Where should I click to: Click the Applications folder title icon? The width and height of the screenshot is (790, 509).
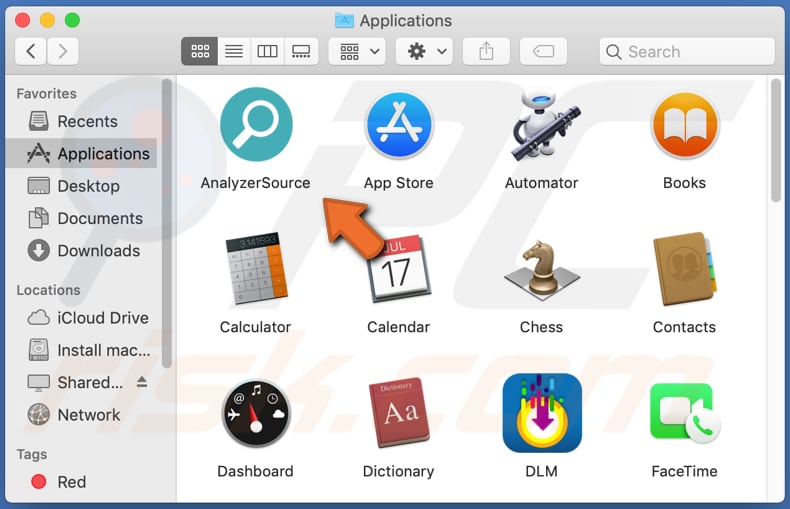coord(345,20)
